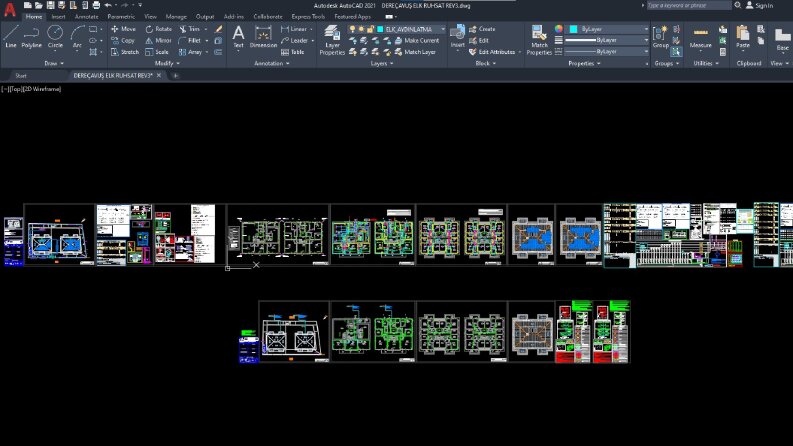This screenshot has width=793, height=446.
Task: Toggle layer freeze sun icon
Action: [362, 29]
